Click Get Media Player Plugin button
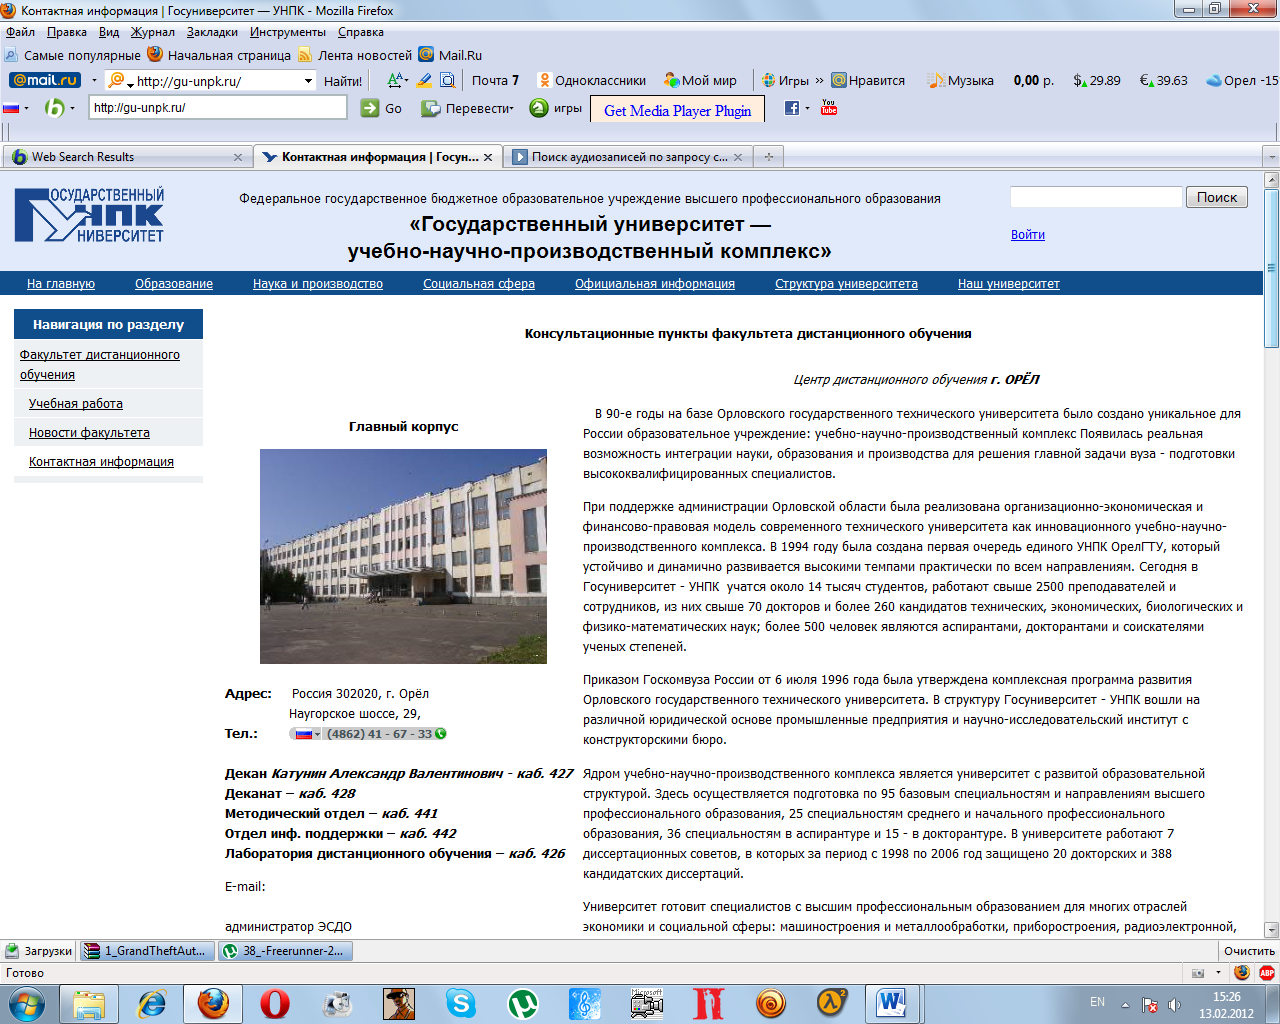The width and height of the screenshot is (1280, 1024). click(677, 110)
